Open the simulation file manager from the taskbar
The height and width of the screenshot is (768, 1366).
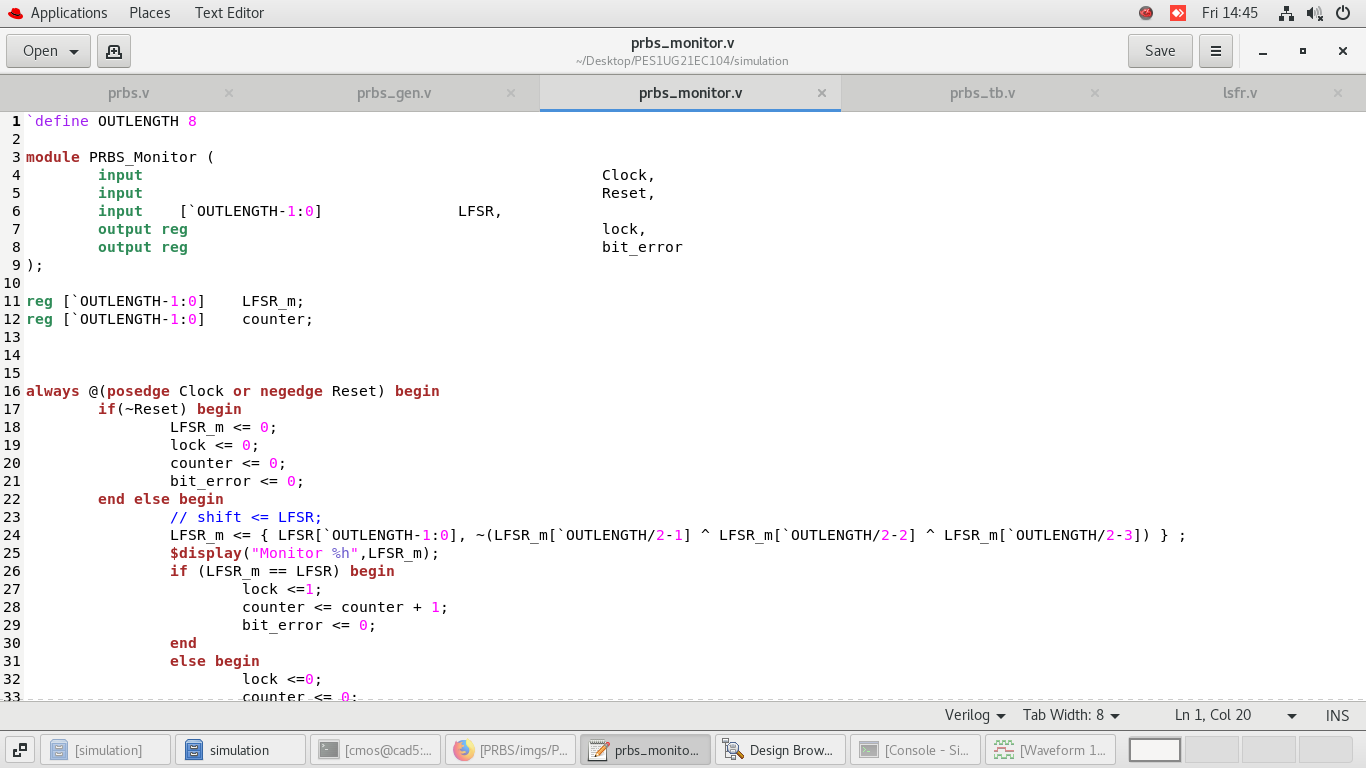pyautogui.click(x=240, y=749)
